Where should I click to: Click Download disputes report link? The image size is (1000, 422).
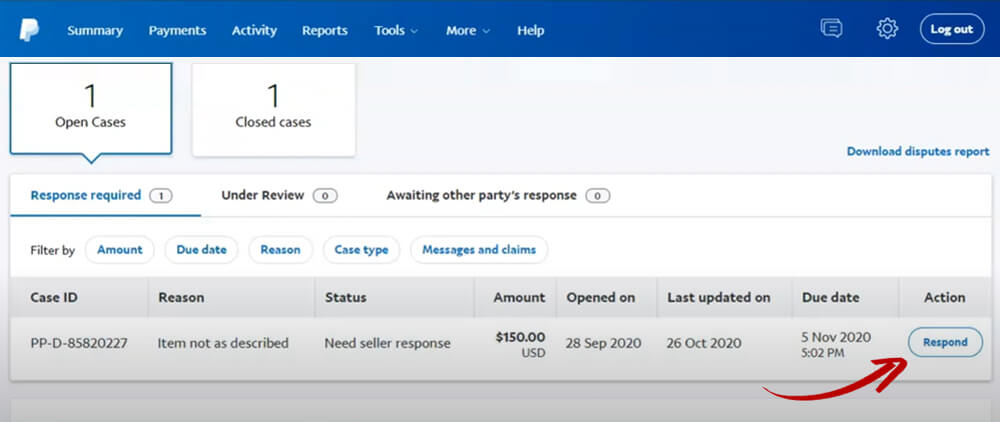point(918,152)
